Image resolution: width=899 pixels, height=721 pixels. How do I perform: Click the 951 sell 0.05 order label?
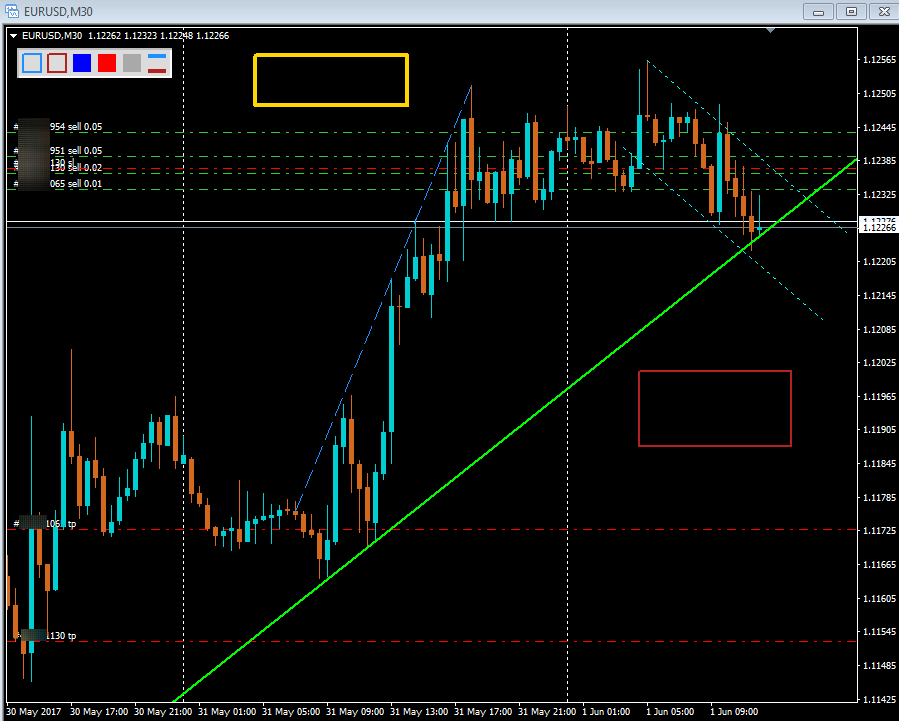coord(76,151)
